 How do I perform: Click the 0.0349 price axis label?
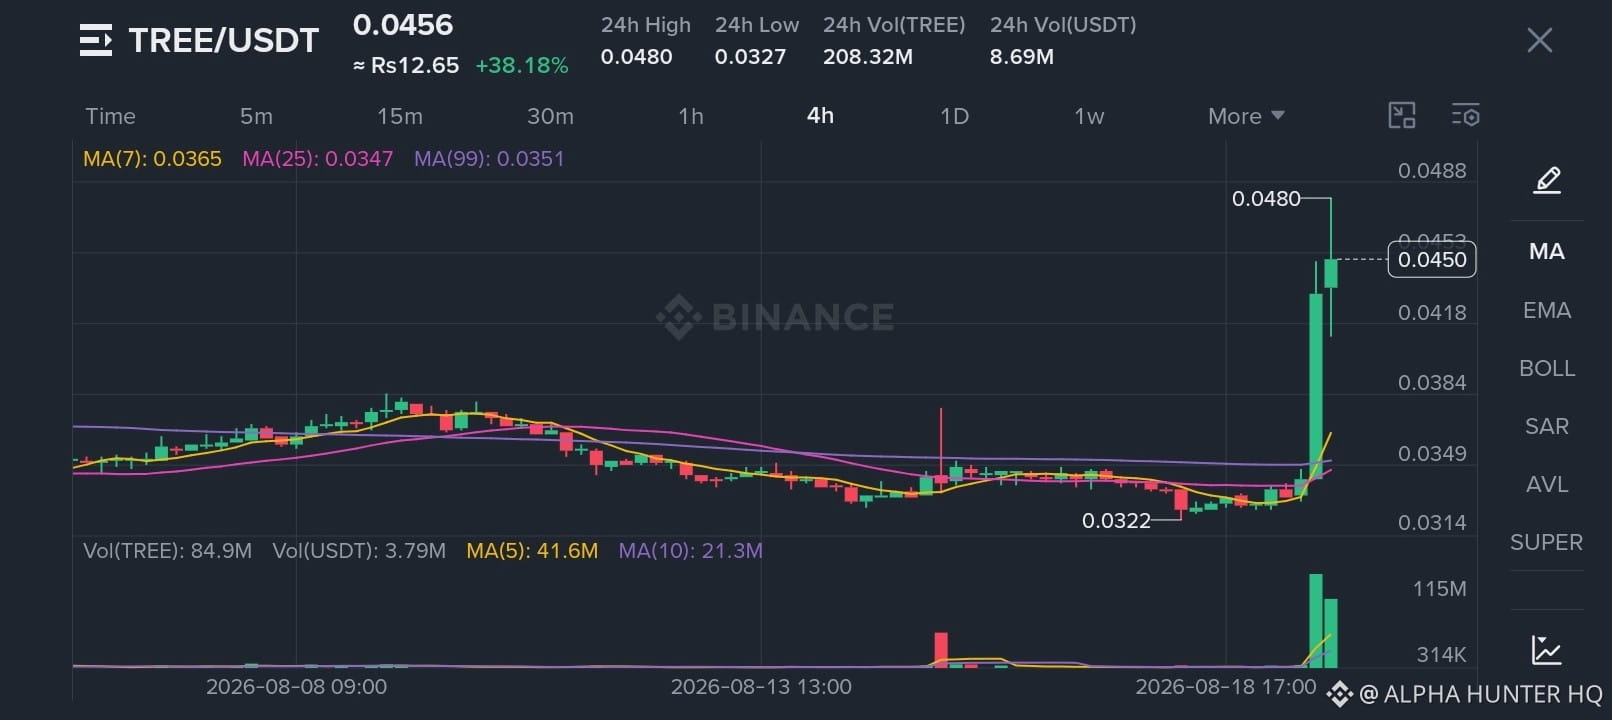pyautogui.click(x=1432, y=454)
